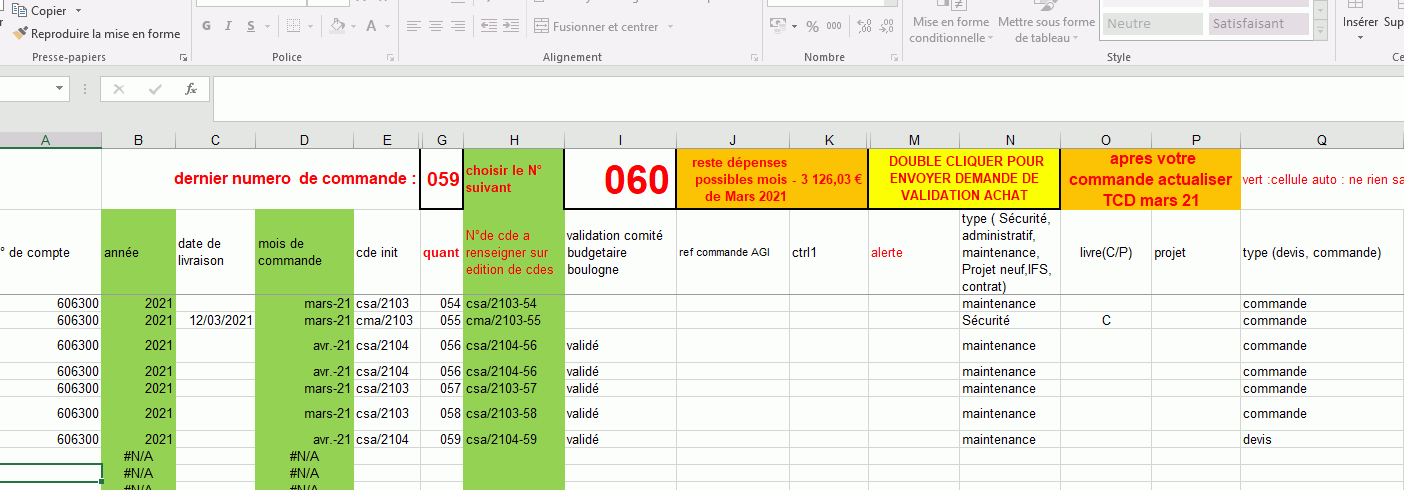Screen dimensions: 1404x490
Task: Open the Mise en forme conditionnelle menu
Action: 950,30
